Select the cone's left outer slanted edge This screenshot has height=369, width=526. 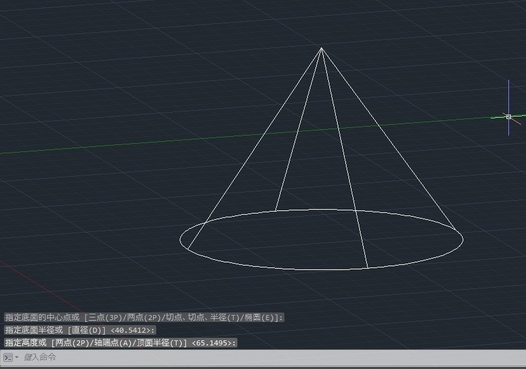coord(255,148)
